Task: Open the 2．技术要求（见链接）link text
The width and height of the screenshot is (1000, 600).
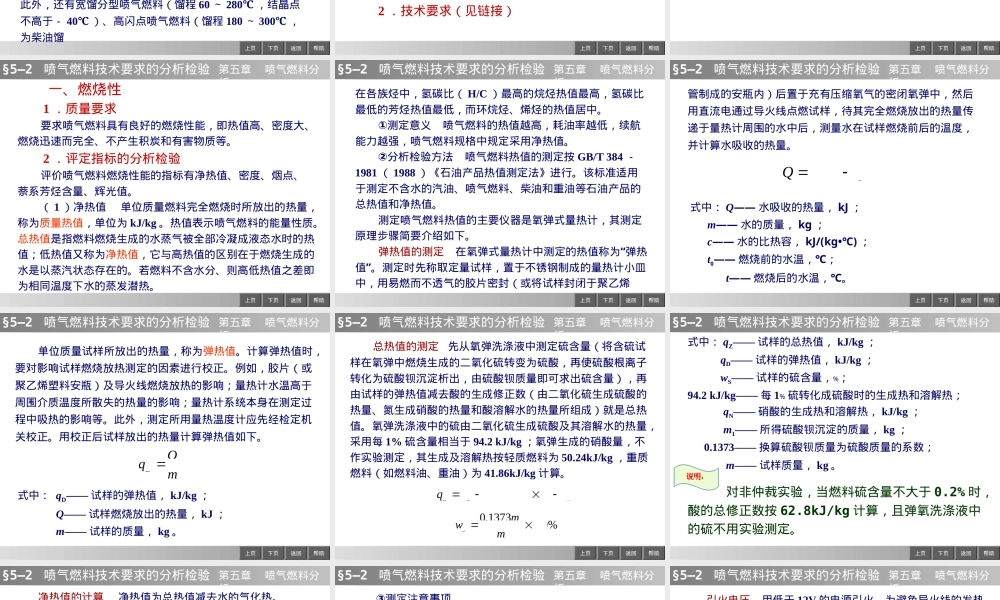Action: (445, 11)
